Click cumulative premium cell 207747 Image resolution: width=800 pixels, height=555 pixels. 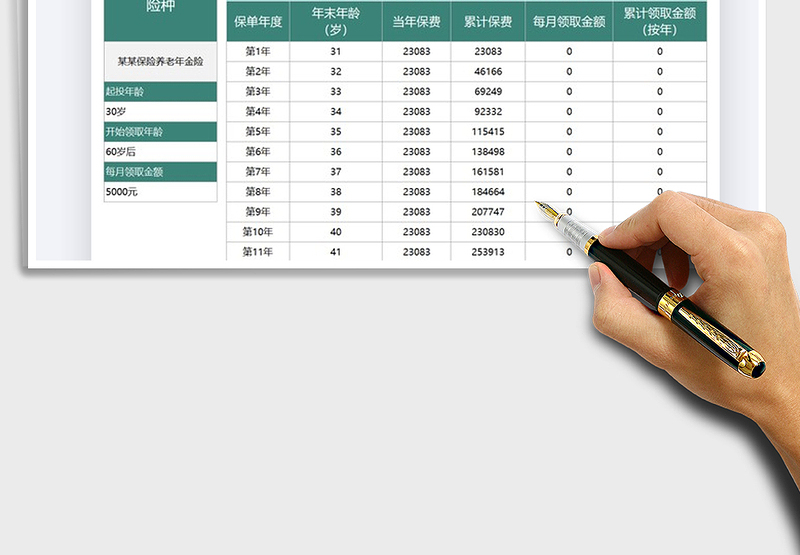tap(488, 212)
